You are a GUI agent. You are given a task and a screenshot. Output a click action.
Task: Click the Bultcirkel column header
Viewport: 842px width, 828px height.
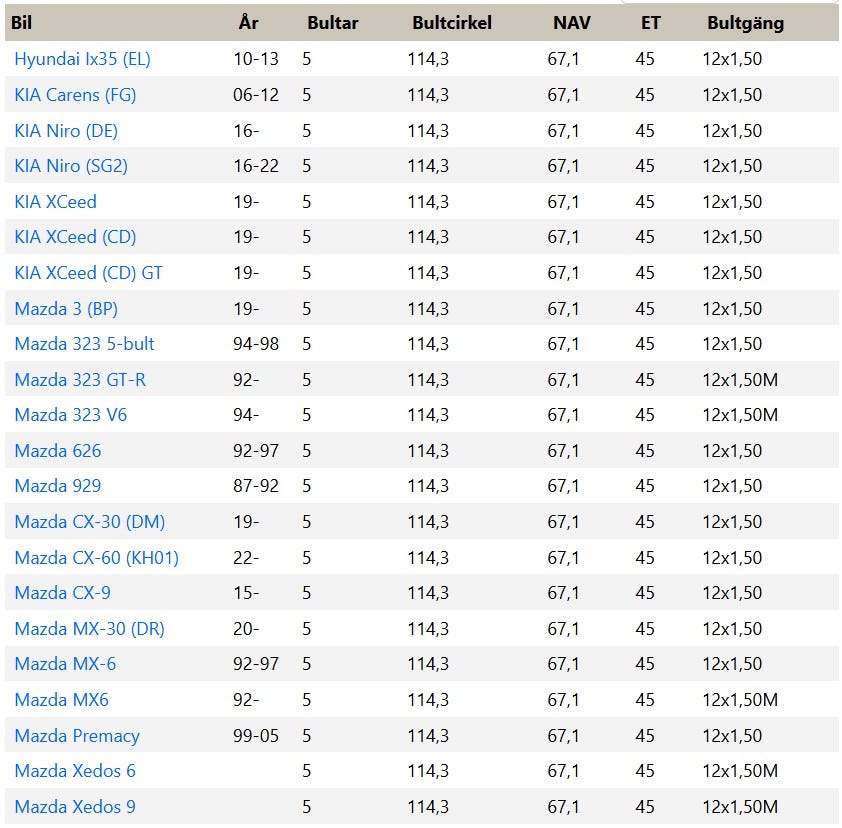tap(452, 22)
